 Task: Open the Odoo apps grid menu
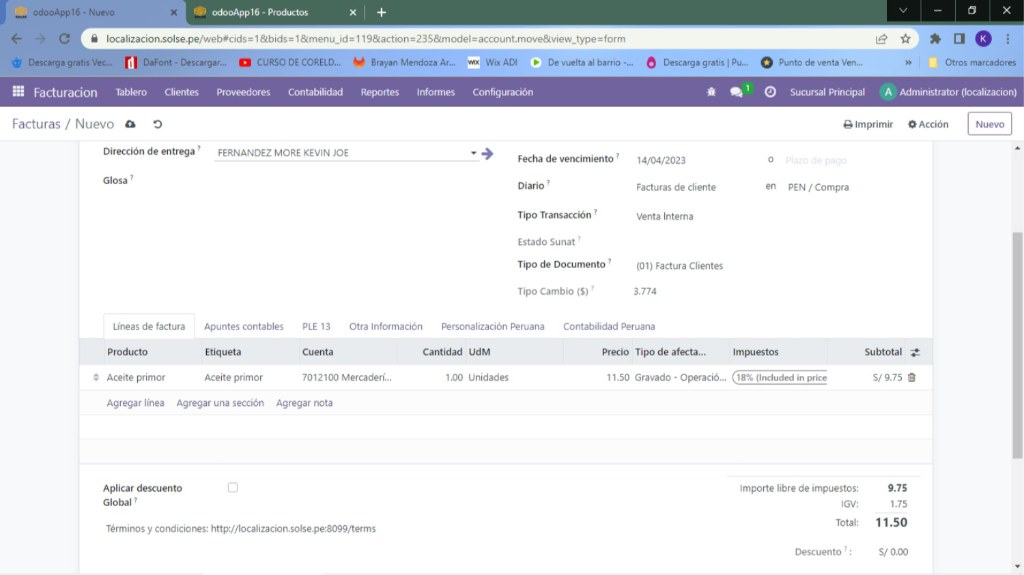(18, 92)
